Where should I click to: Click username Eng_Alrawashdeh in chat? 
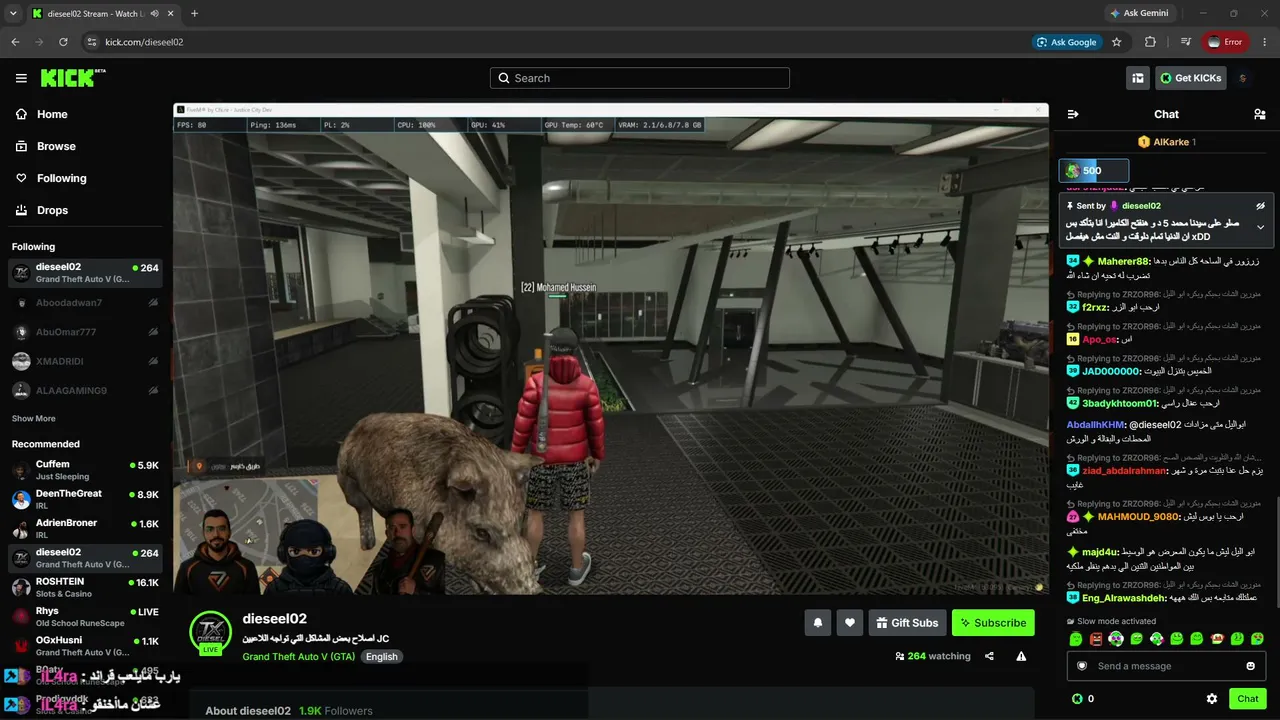point(1124,598)
